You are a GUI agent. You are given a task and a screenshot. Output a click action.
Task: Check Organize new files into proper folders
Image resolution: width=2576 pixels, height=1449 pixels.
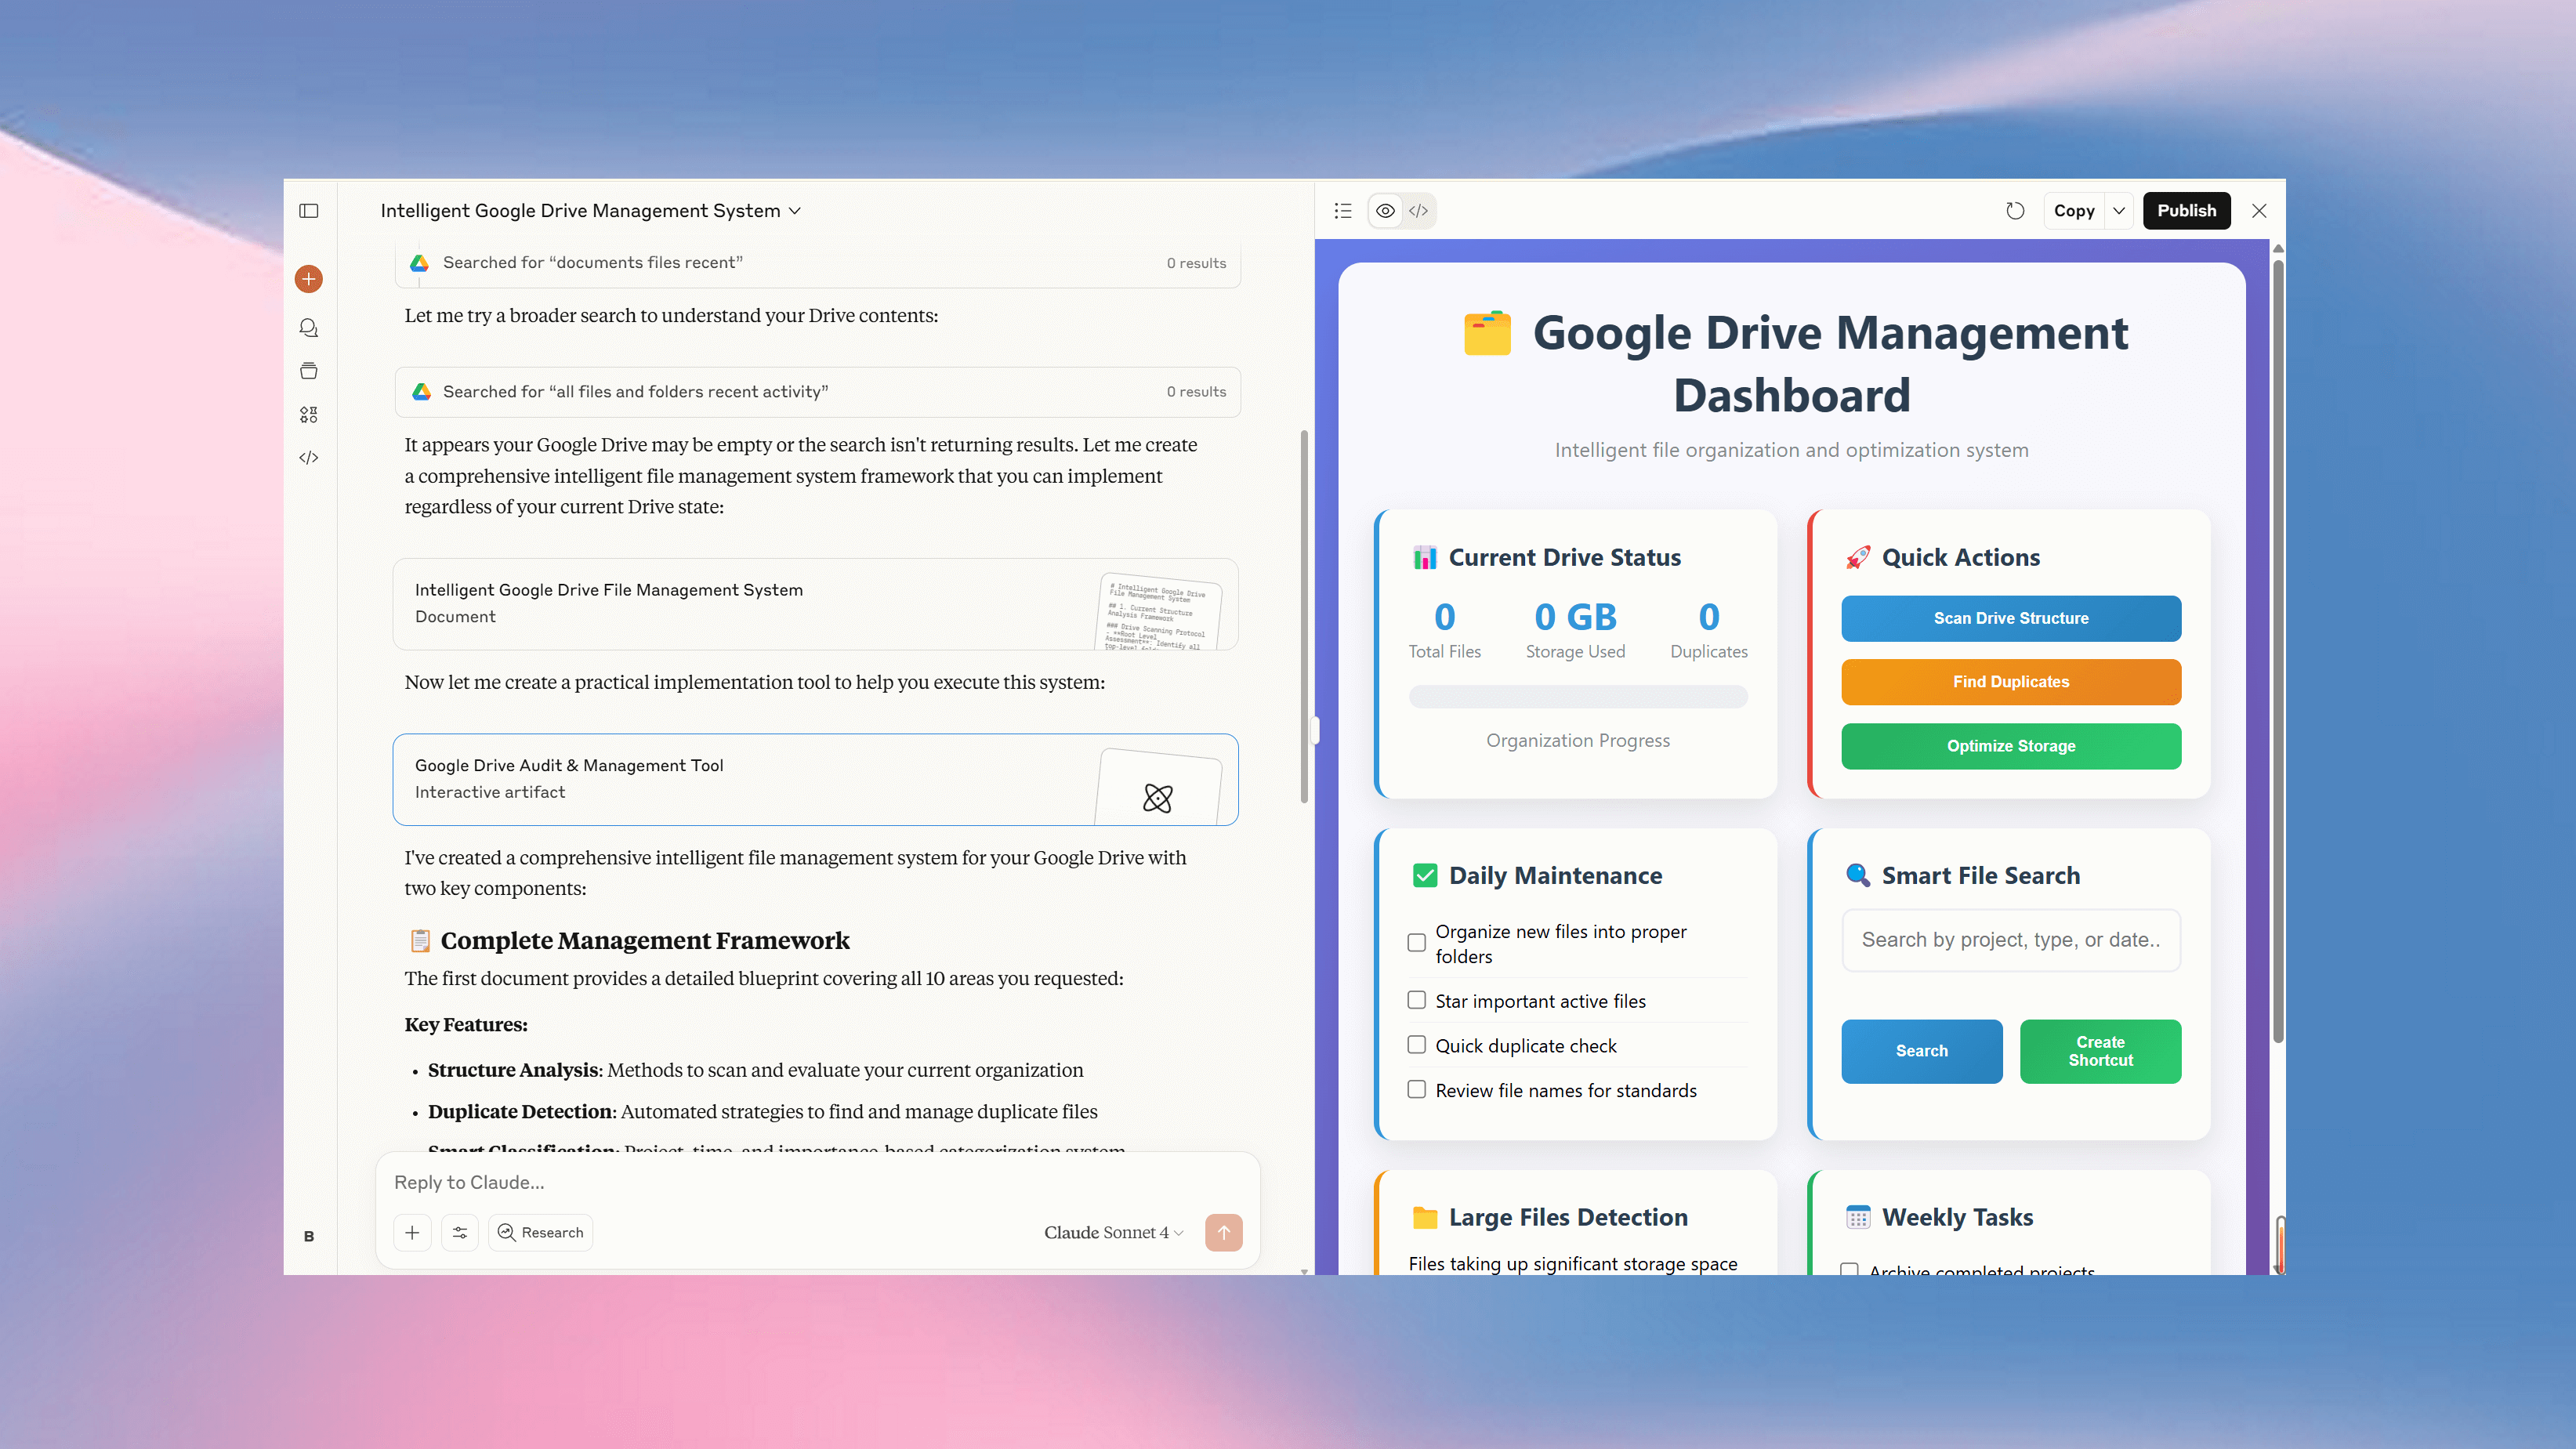click(x=1416, y=943)
